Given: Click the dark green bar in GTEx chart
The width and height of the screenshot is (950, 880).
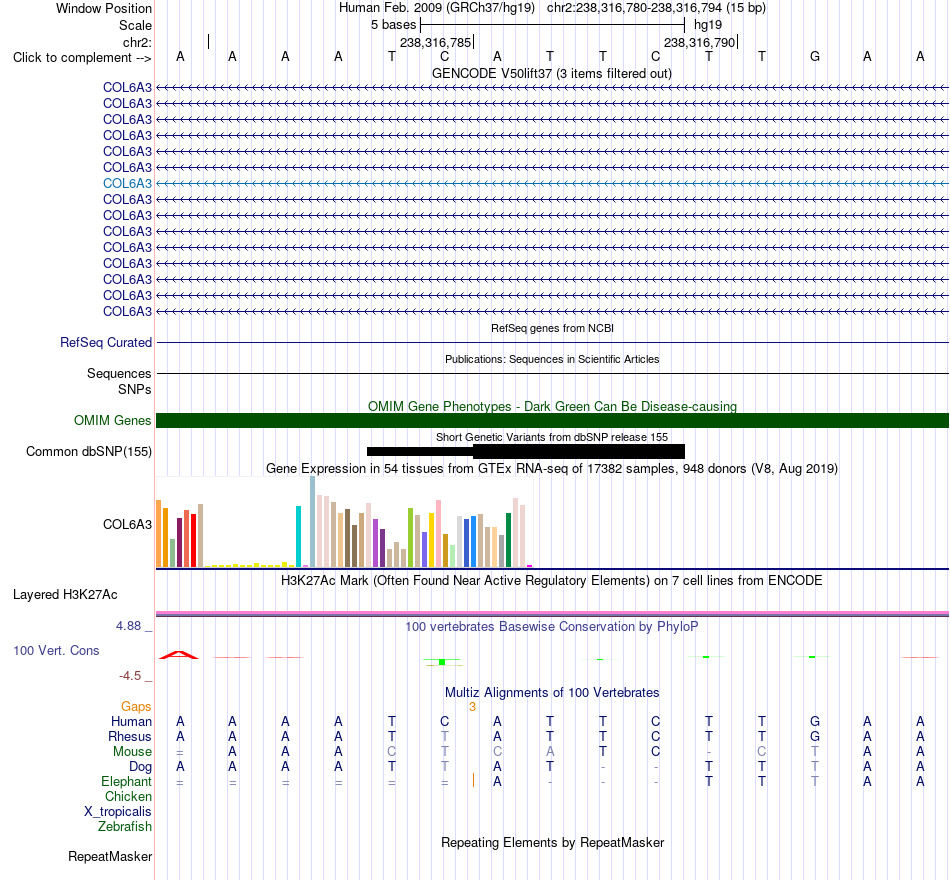Looking at the screenshot, I should (508, 540).
